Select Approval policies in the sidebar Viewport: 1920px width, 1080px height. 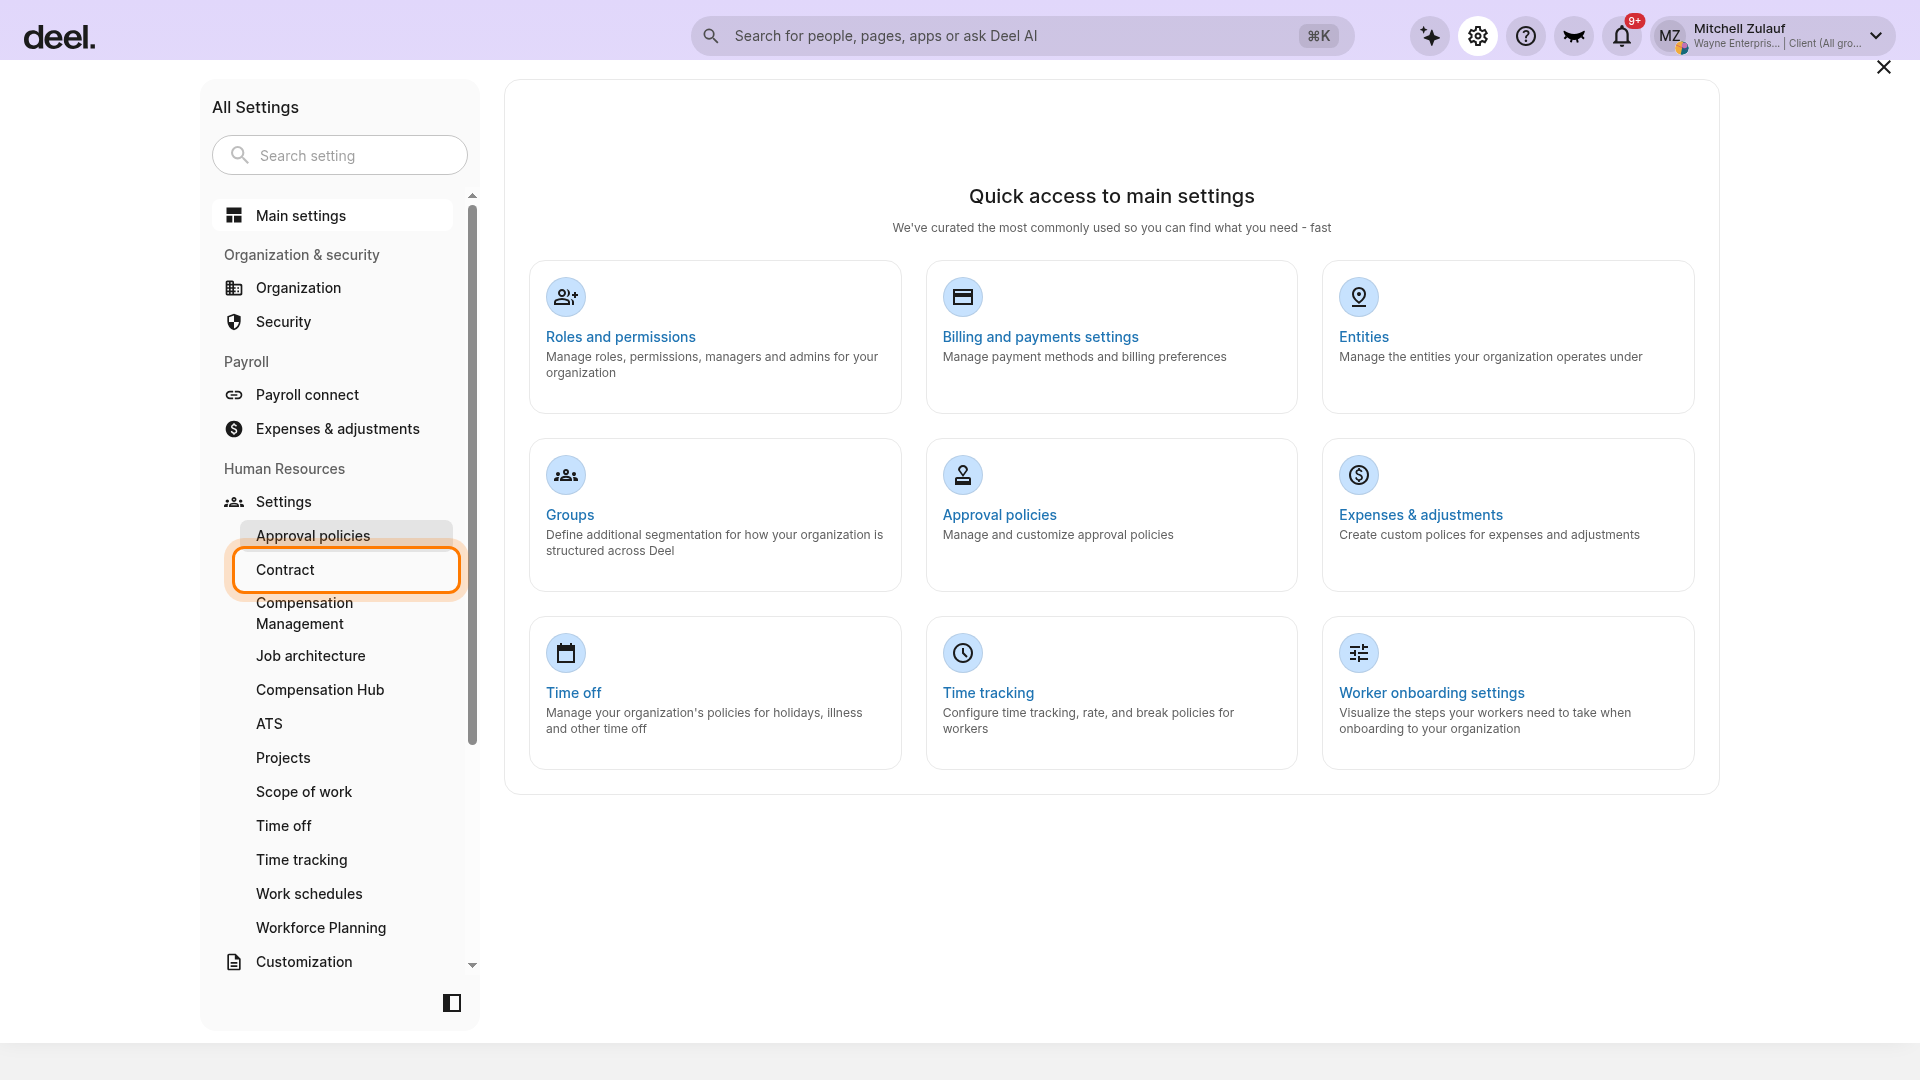(x=346, y=535)
